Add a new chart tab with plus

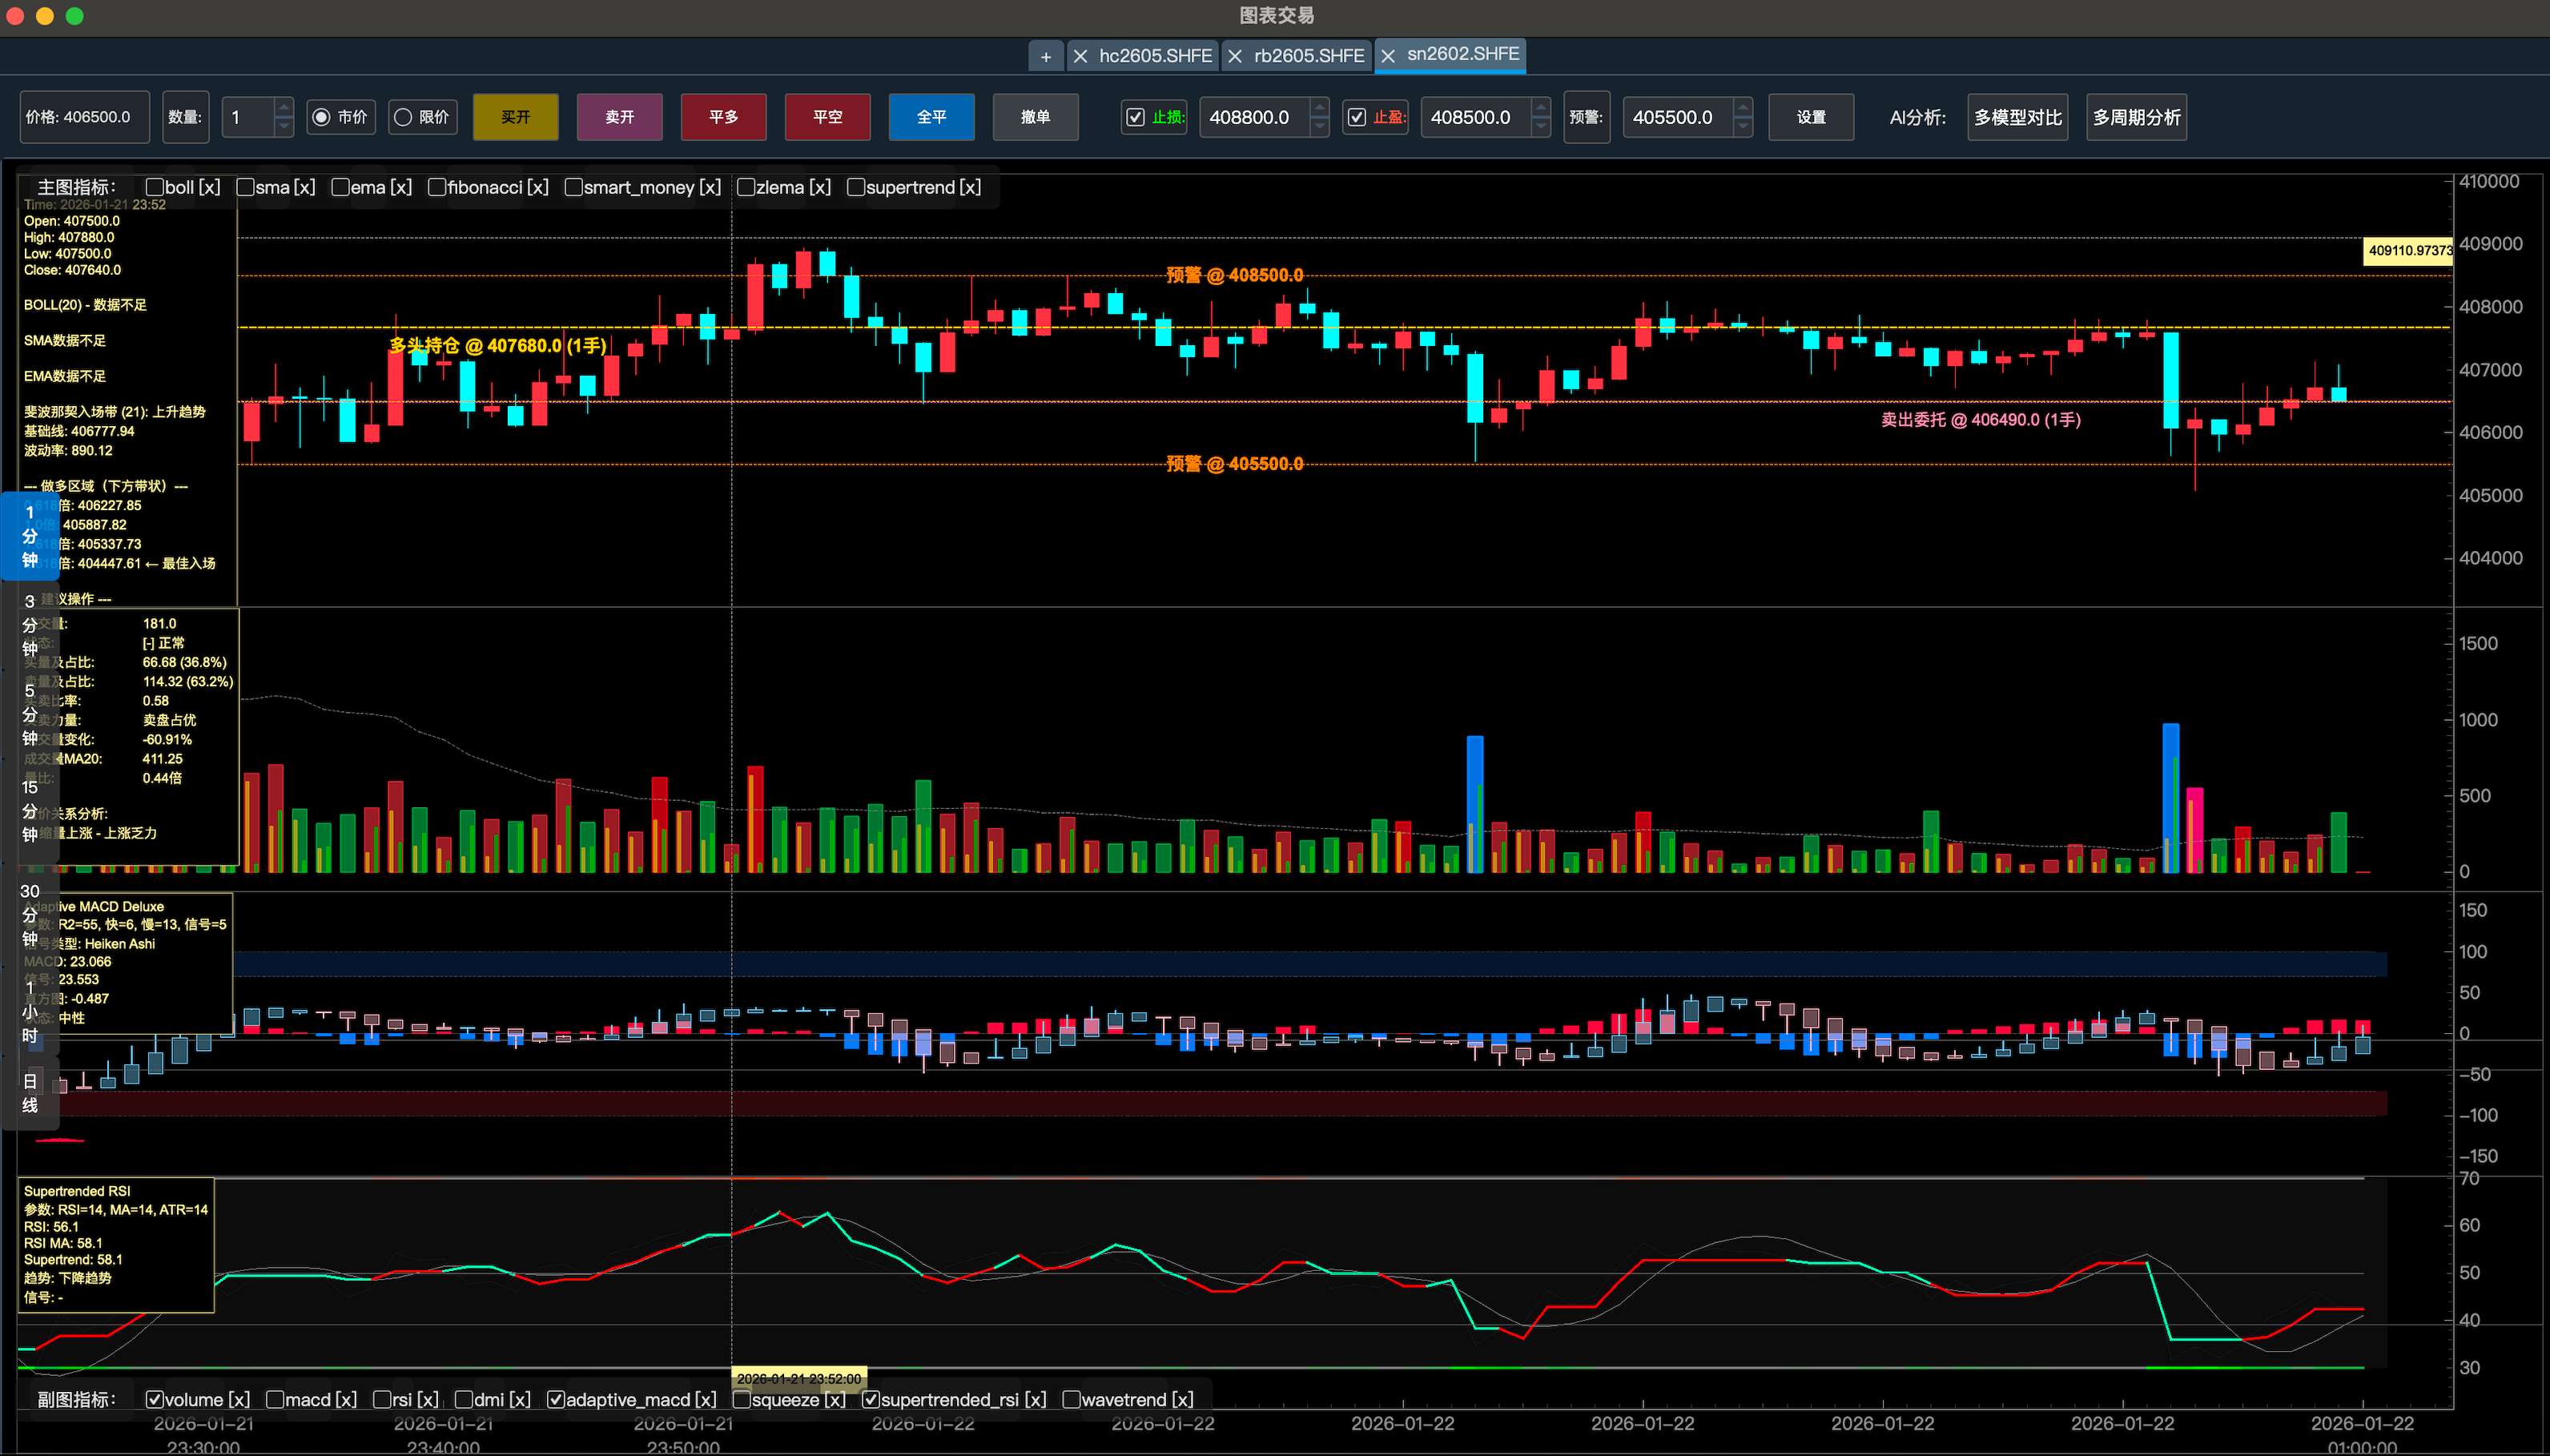pyautogui.click(x=1045, y=57)
